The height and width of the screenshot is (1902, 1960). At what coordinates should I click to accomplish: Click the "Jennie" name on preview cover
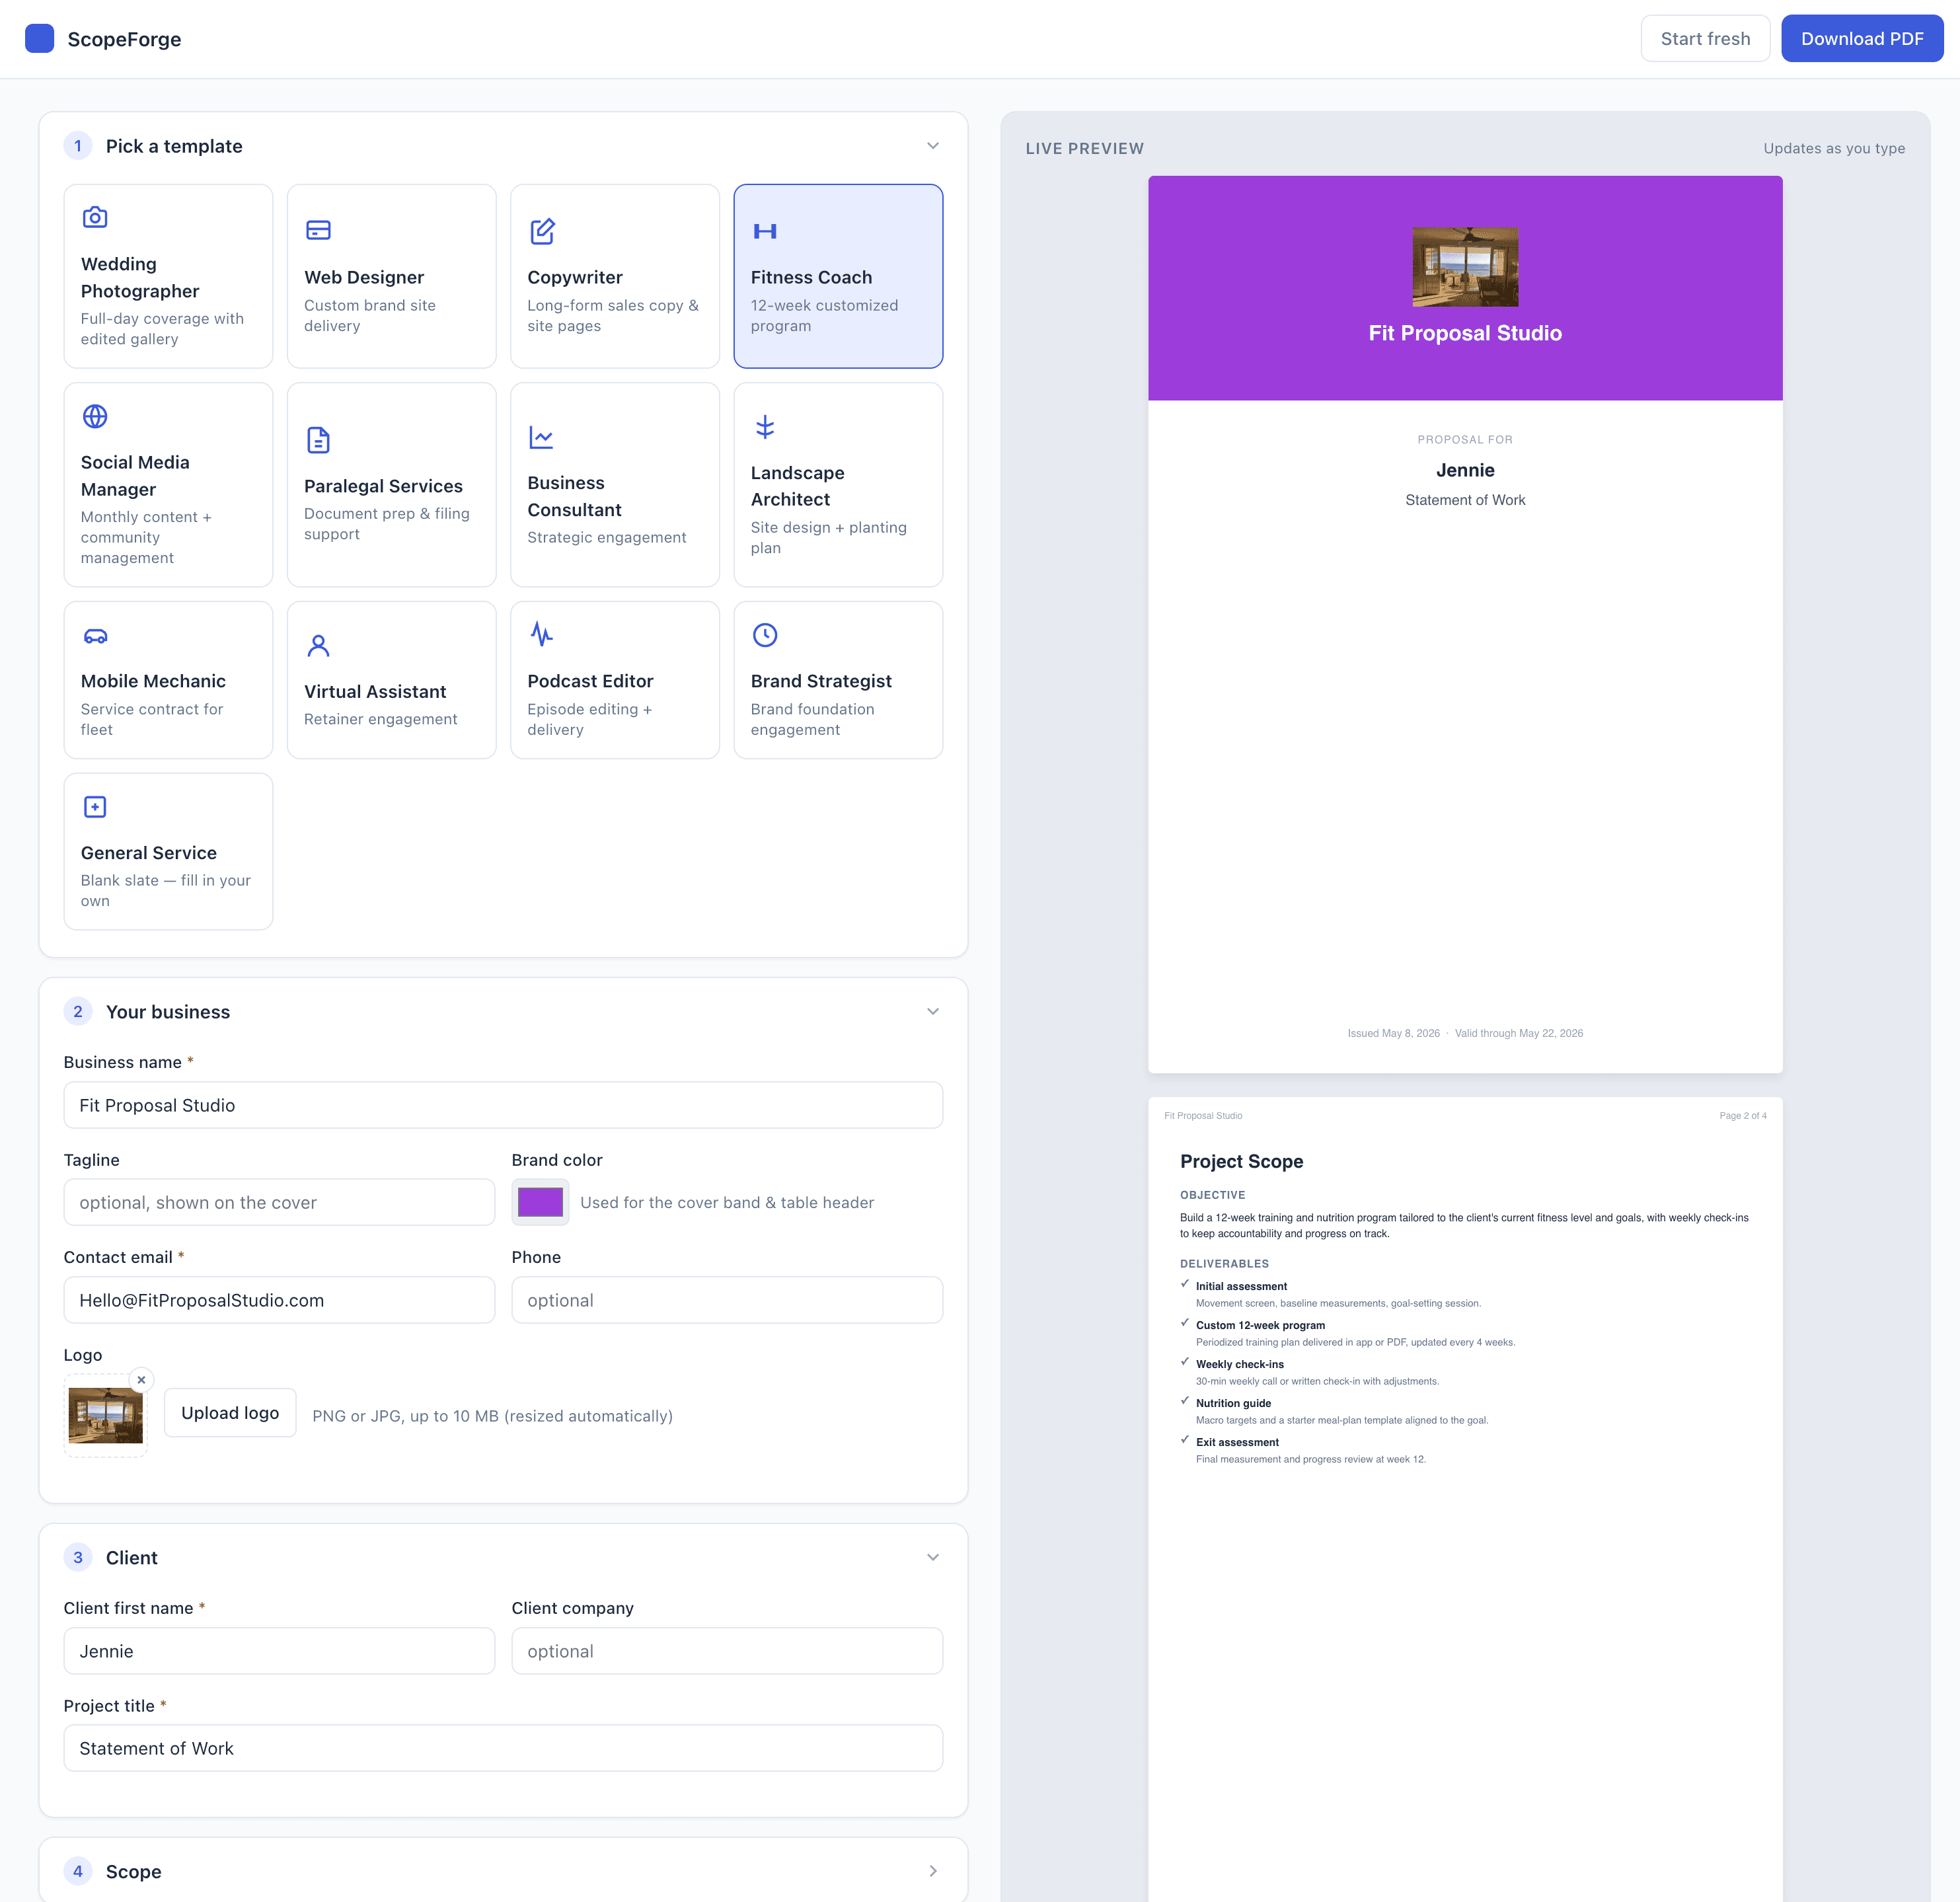point(1465,470)
